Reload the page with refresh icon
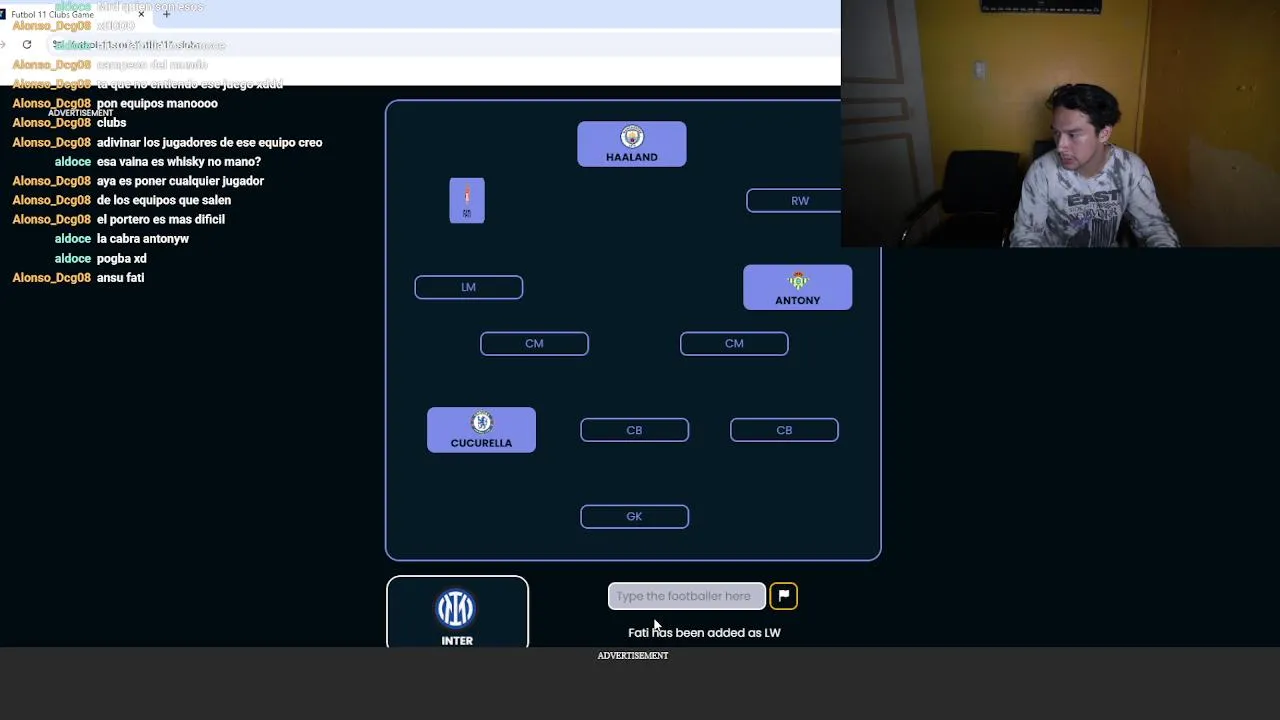This screenshot has height=720, width=1280. (x=27, y=44)
